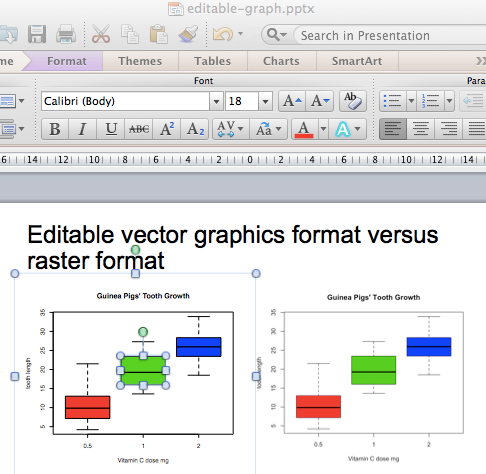Click the left chart Vitamin C dose mg label
This screenshot has width=486, height=474.
[143, 460]
